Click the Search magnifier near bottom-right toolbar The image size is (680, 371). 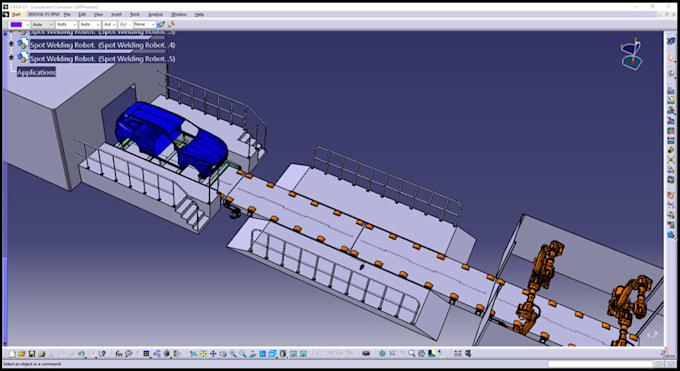[412, 354]
